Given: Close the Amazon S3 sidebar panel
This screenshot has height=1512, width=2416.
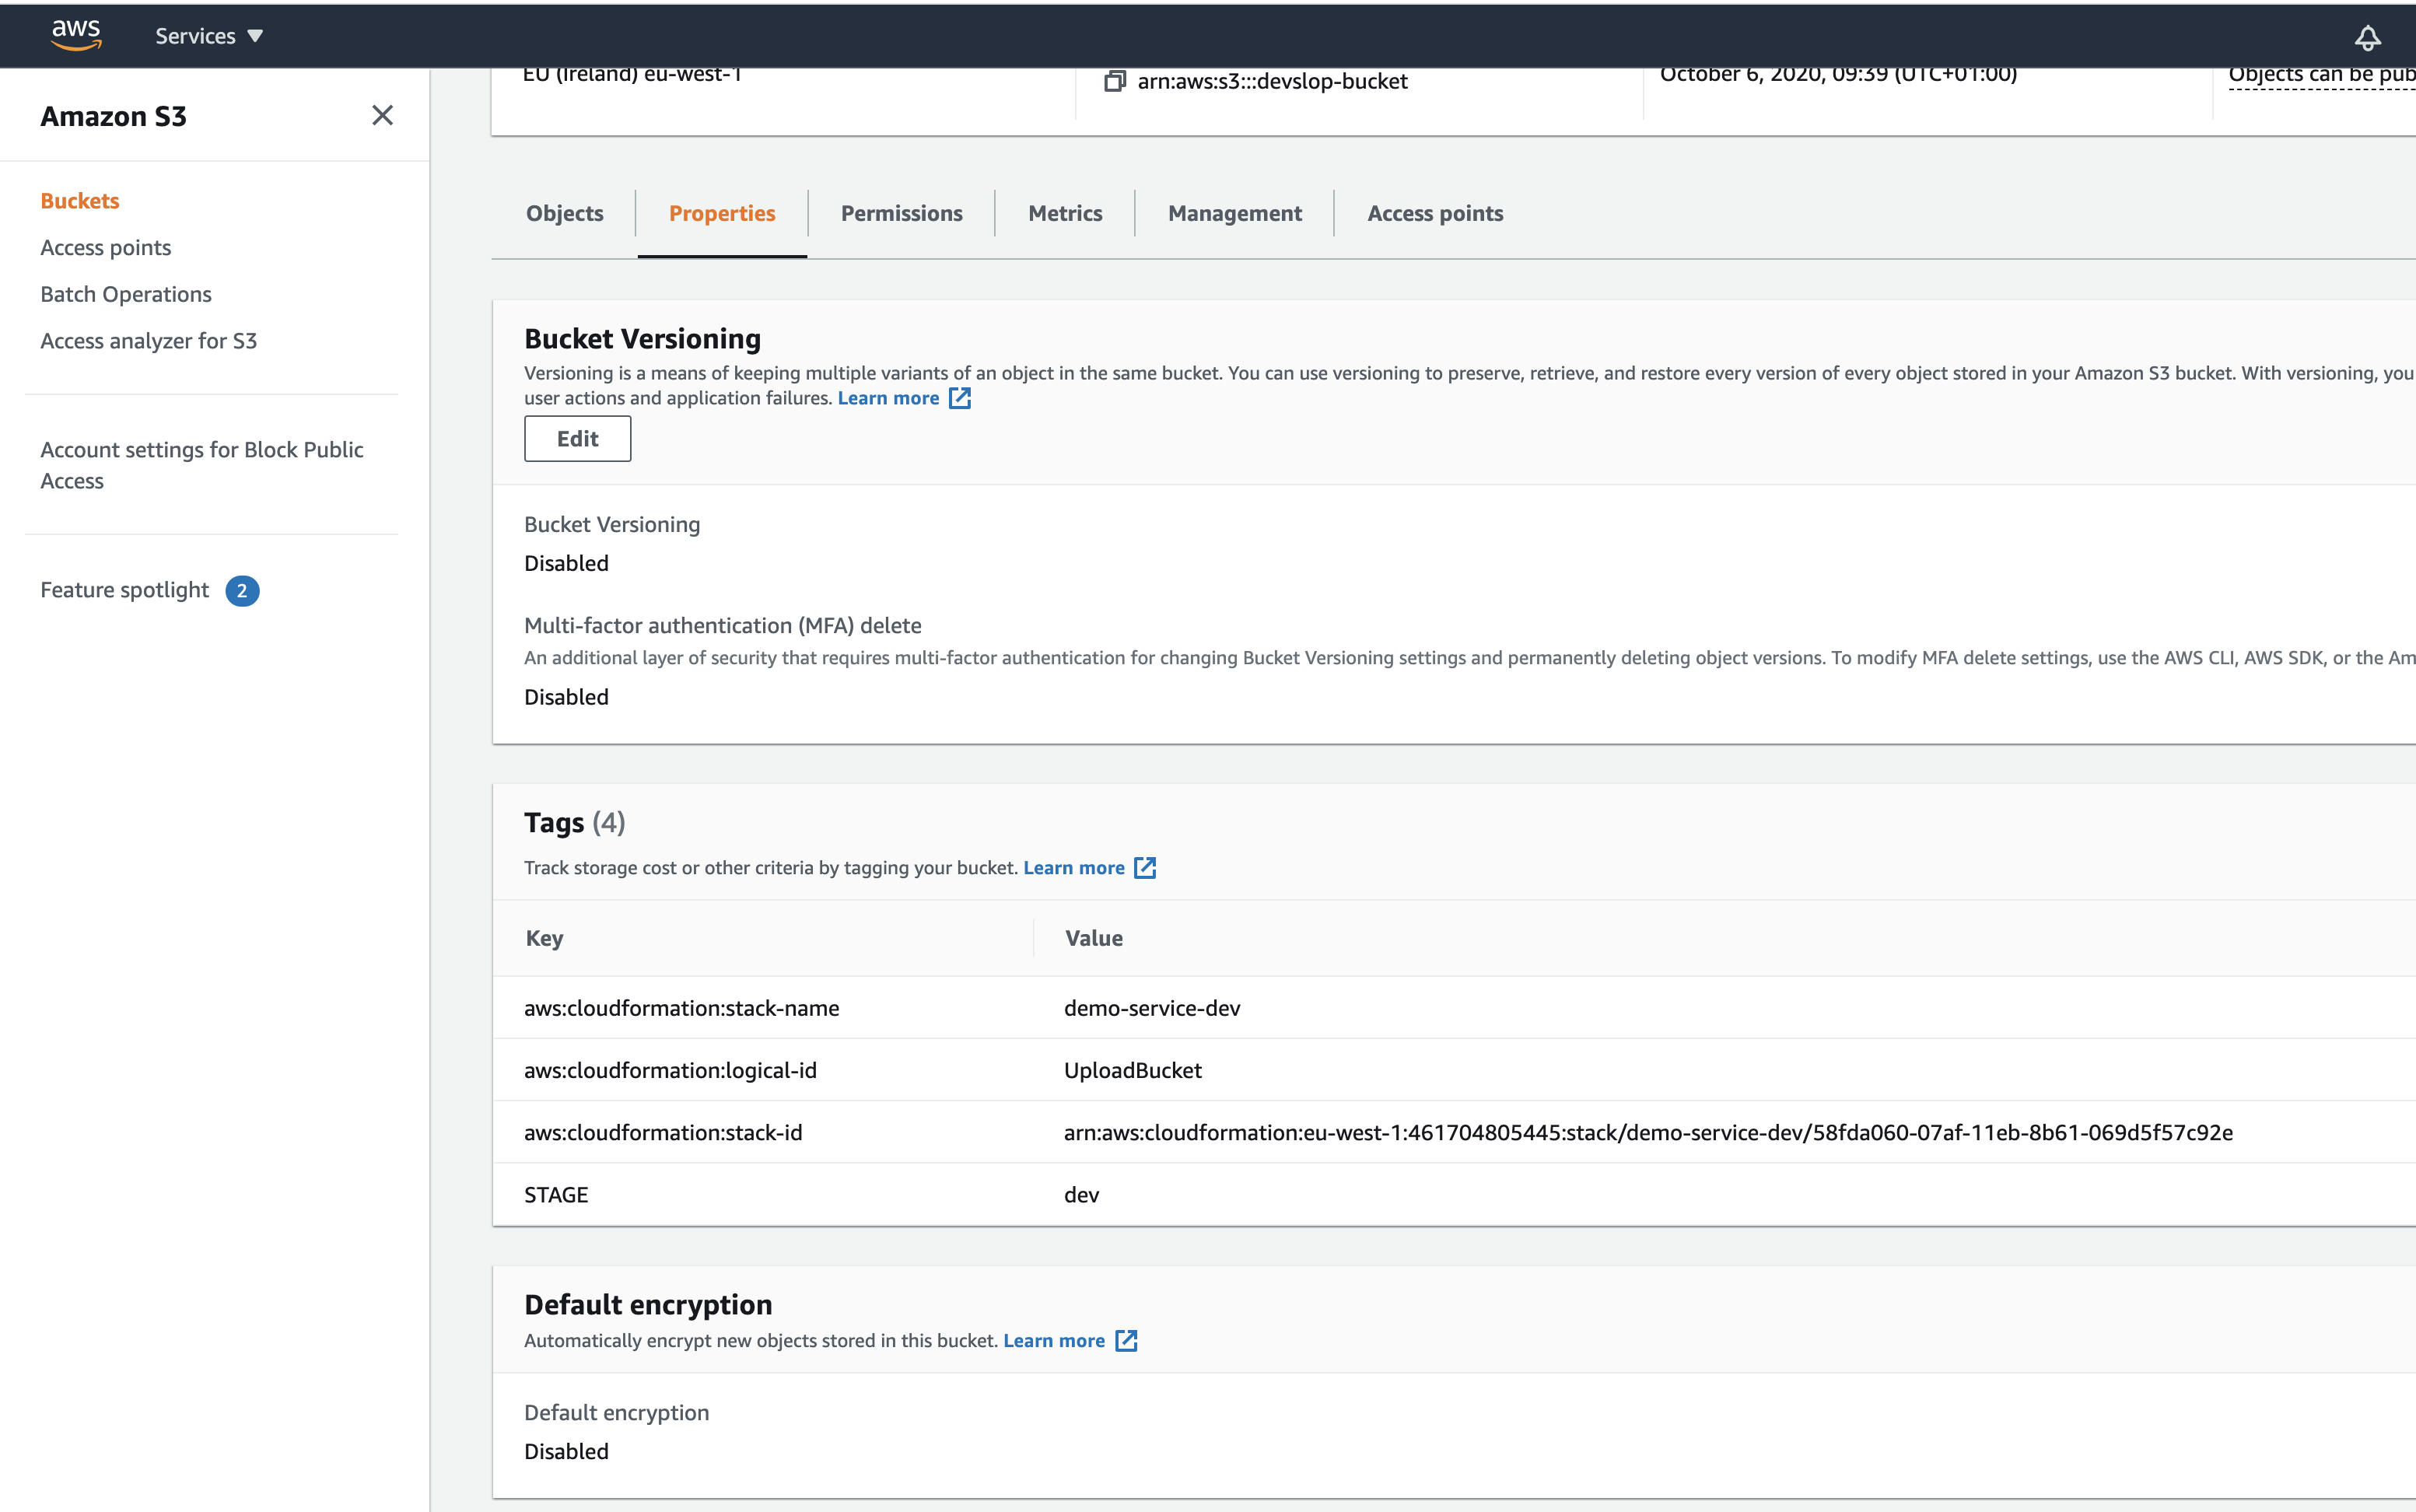Looking at the screenshot, I should [x=382, y=115].
